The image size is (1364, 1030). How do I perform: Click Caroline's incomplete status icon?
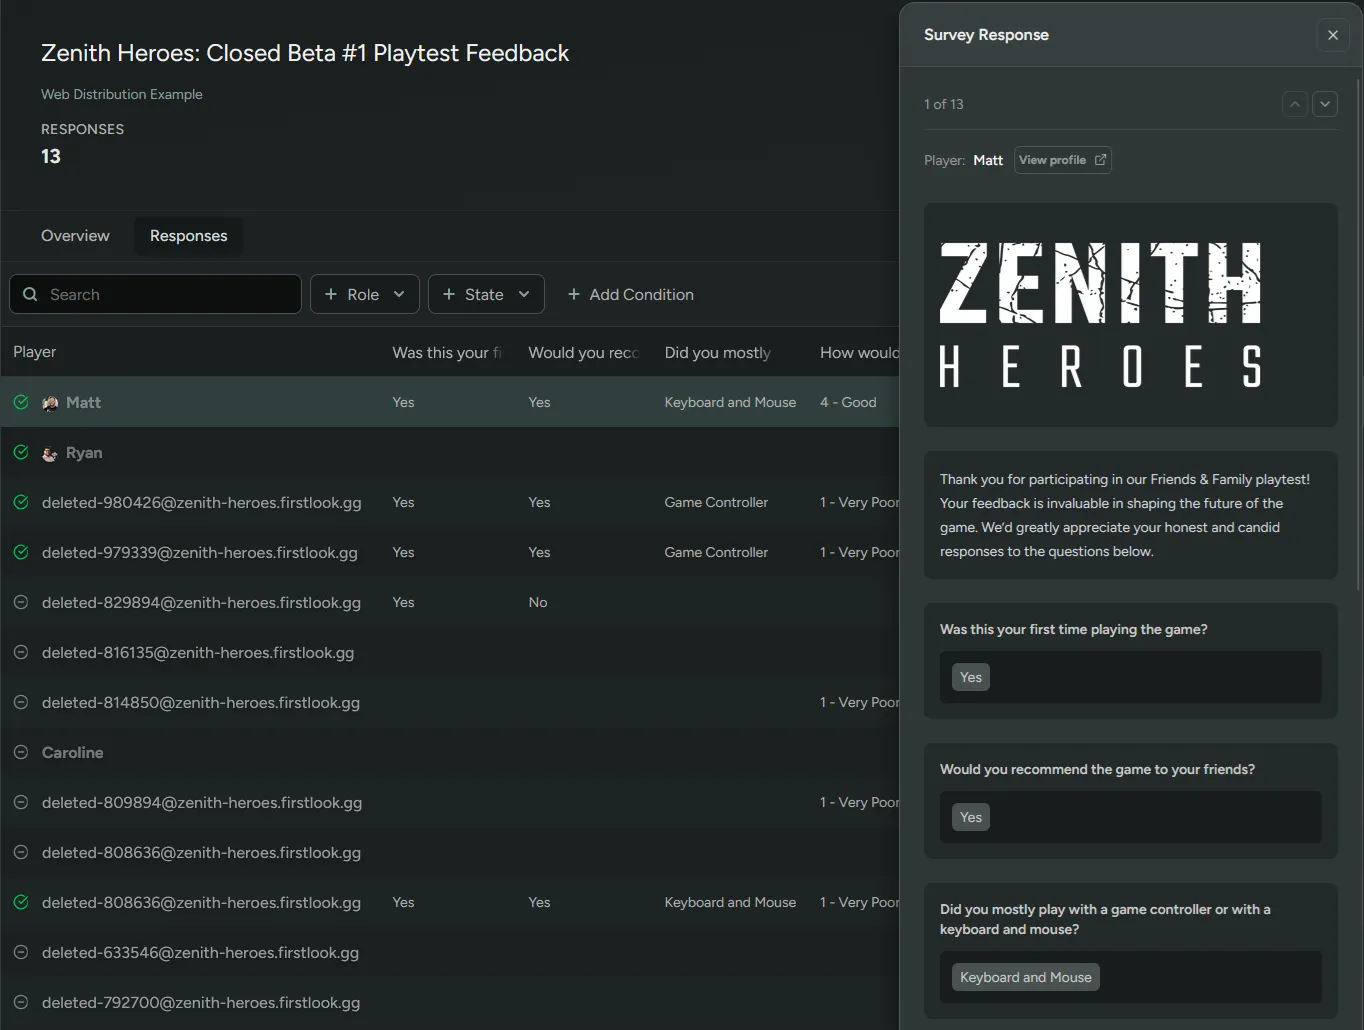click(21, 752)
